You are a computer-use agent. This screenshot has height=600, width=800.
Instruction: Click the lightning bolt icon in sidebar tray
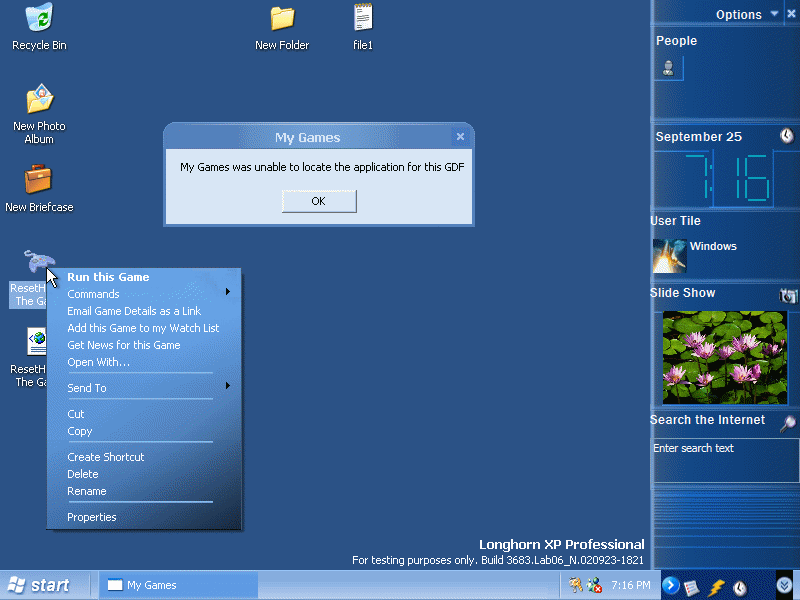716,587
